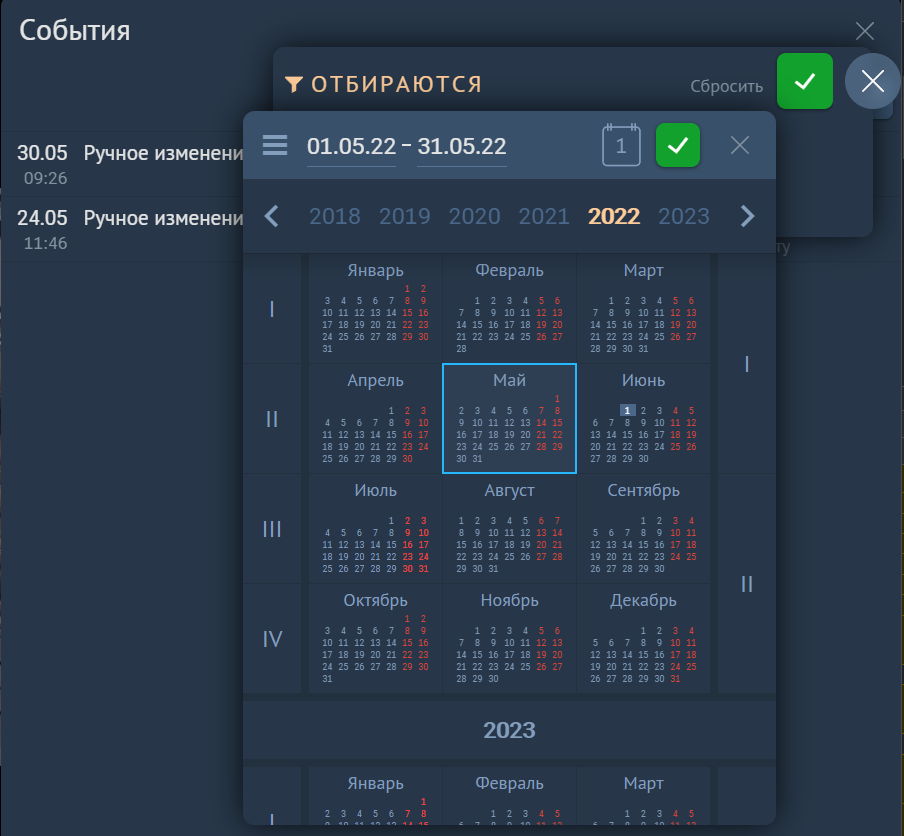Select quarter IV of 2022

point(272,639)
